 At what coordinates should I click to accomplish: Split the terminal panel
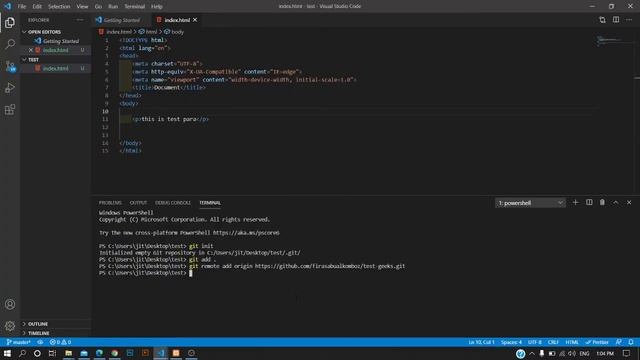coord(589,202)
